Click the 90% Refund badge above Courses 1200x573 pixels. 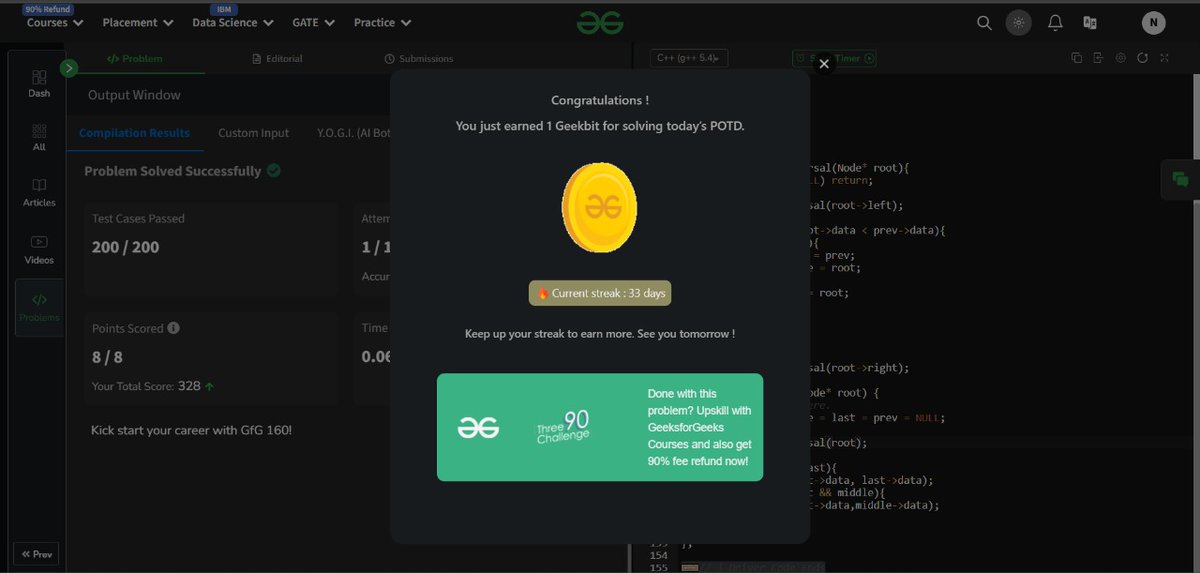point(48,9)
